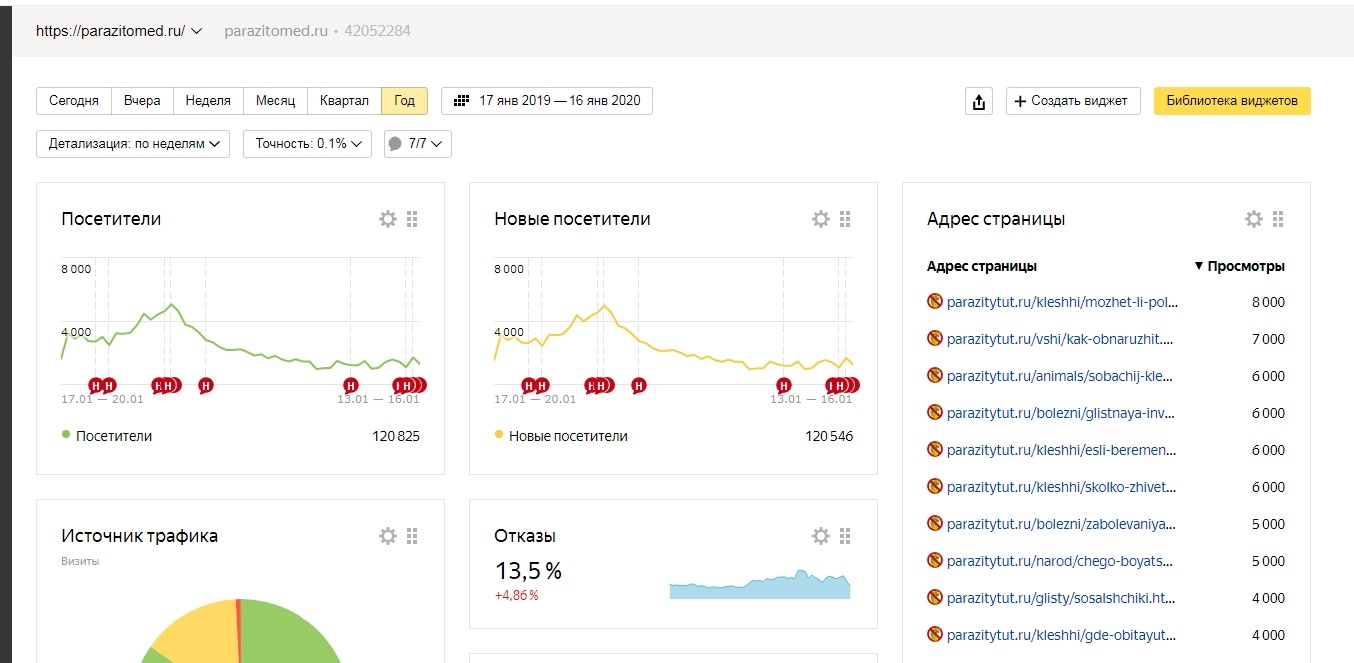
Task: Open the glisty/sosalshchiki.ht page link
Action: click(x=1061, y=598)
